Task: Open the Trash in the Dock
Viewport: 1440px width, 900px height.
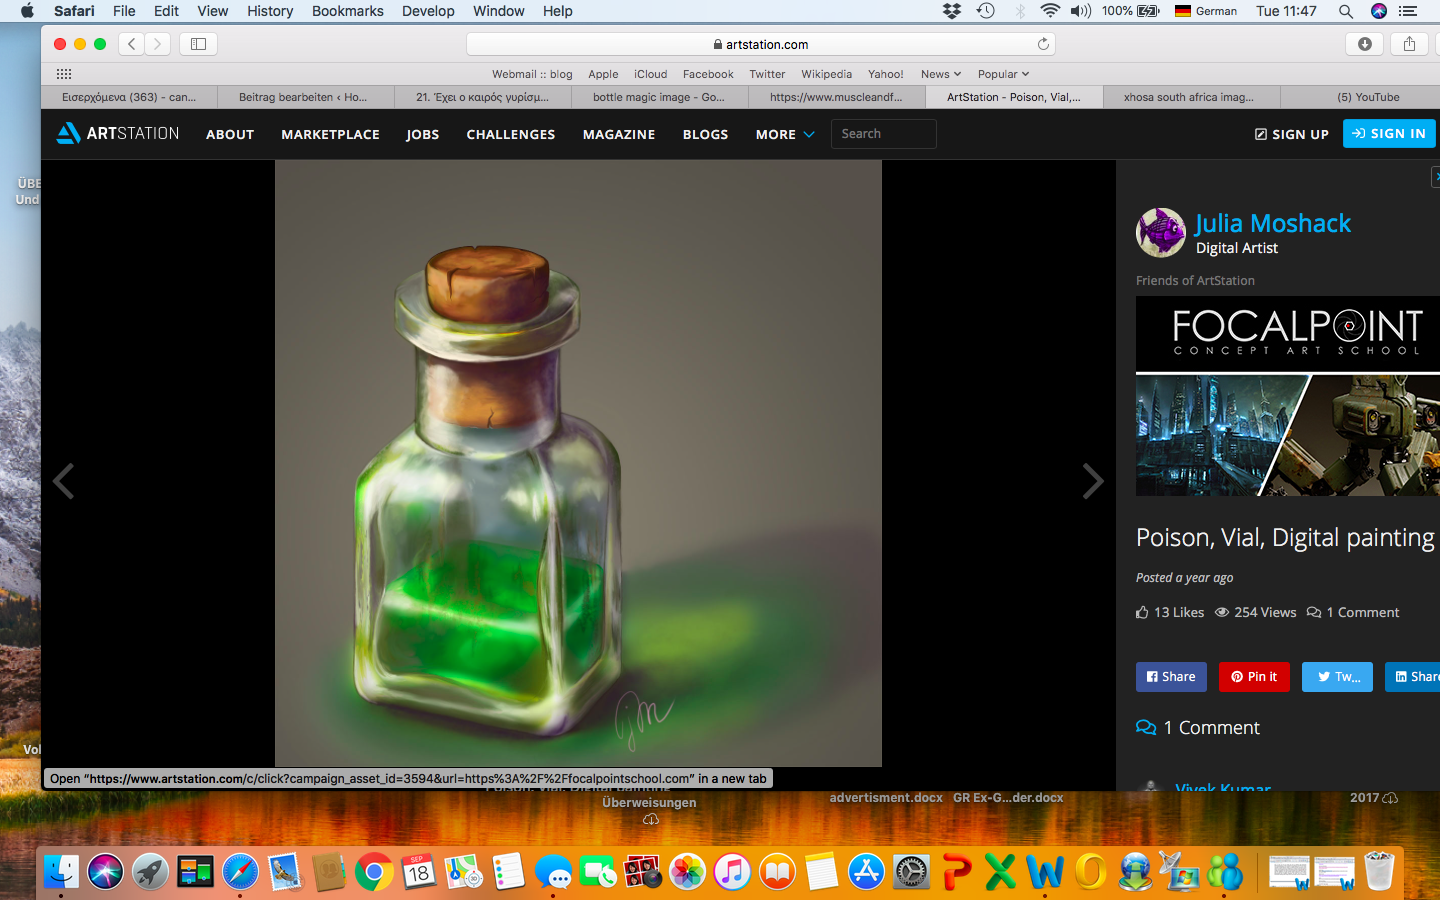Action: pos(1379,872)
